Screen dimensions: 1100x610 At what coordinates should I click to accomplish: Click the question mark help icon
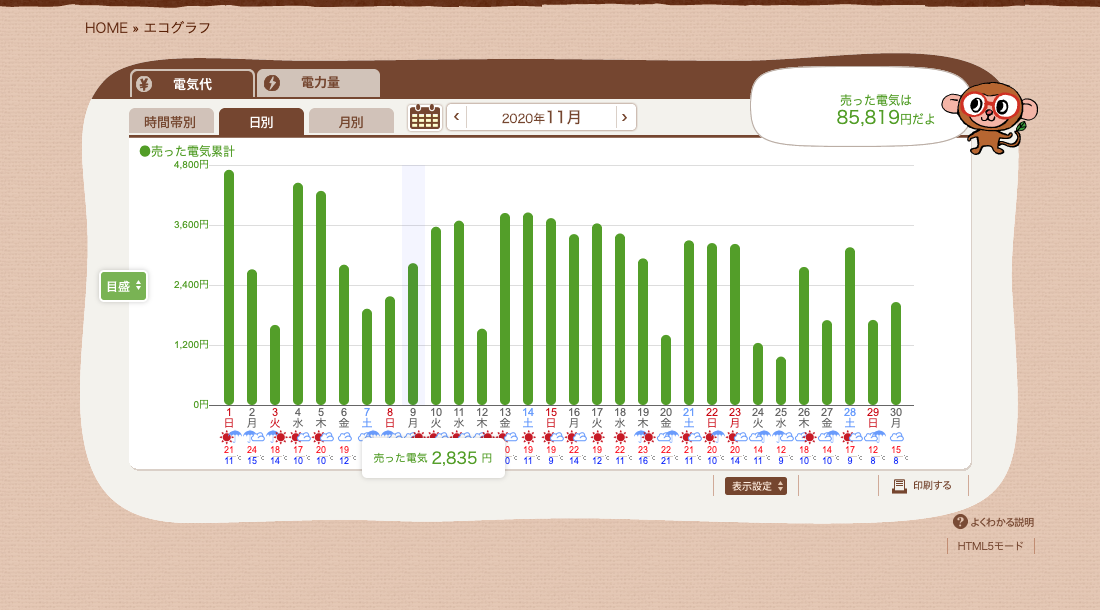point(960,522)
